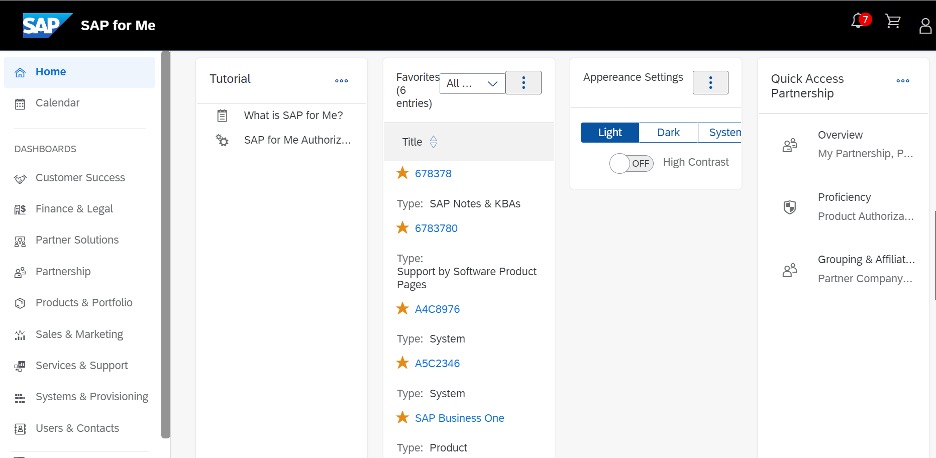Open the user profile icon

click(x=925, y=26)
